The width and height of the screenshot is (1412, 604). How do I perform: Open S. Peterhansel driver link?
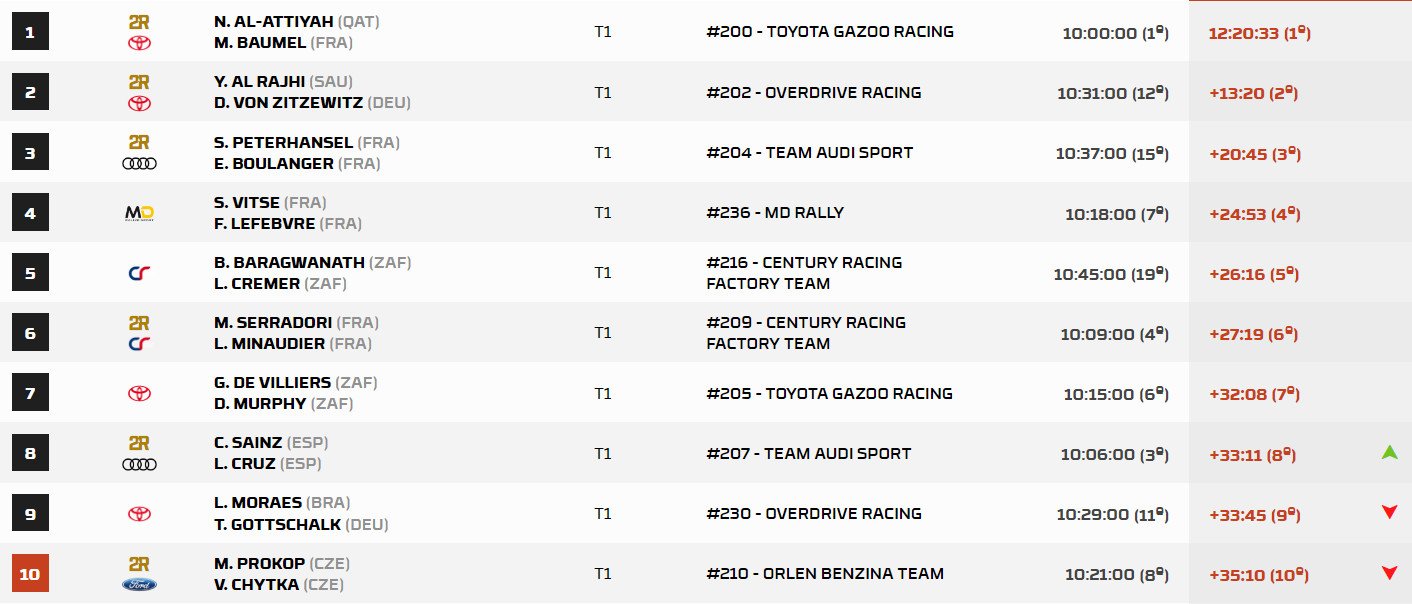click(283, 143)
